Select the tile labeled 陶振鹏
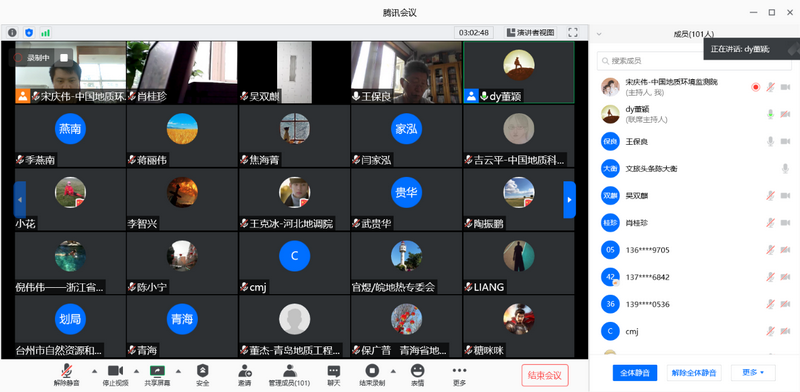 [x=518, y=200]
